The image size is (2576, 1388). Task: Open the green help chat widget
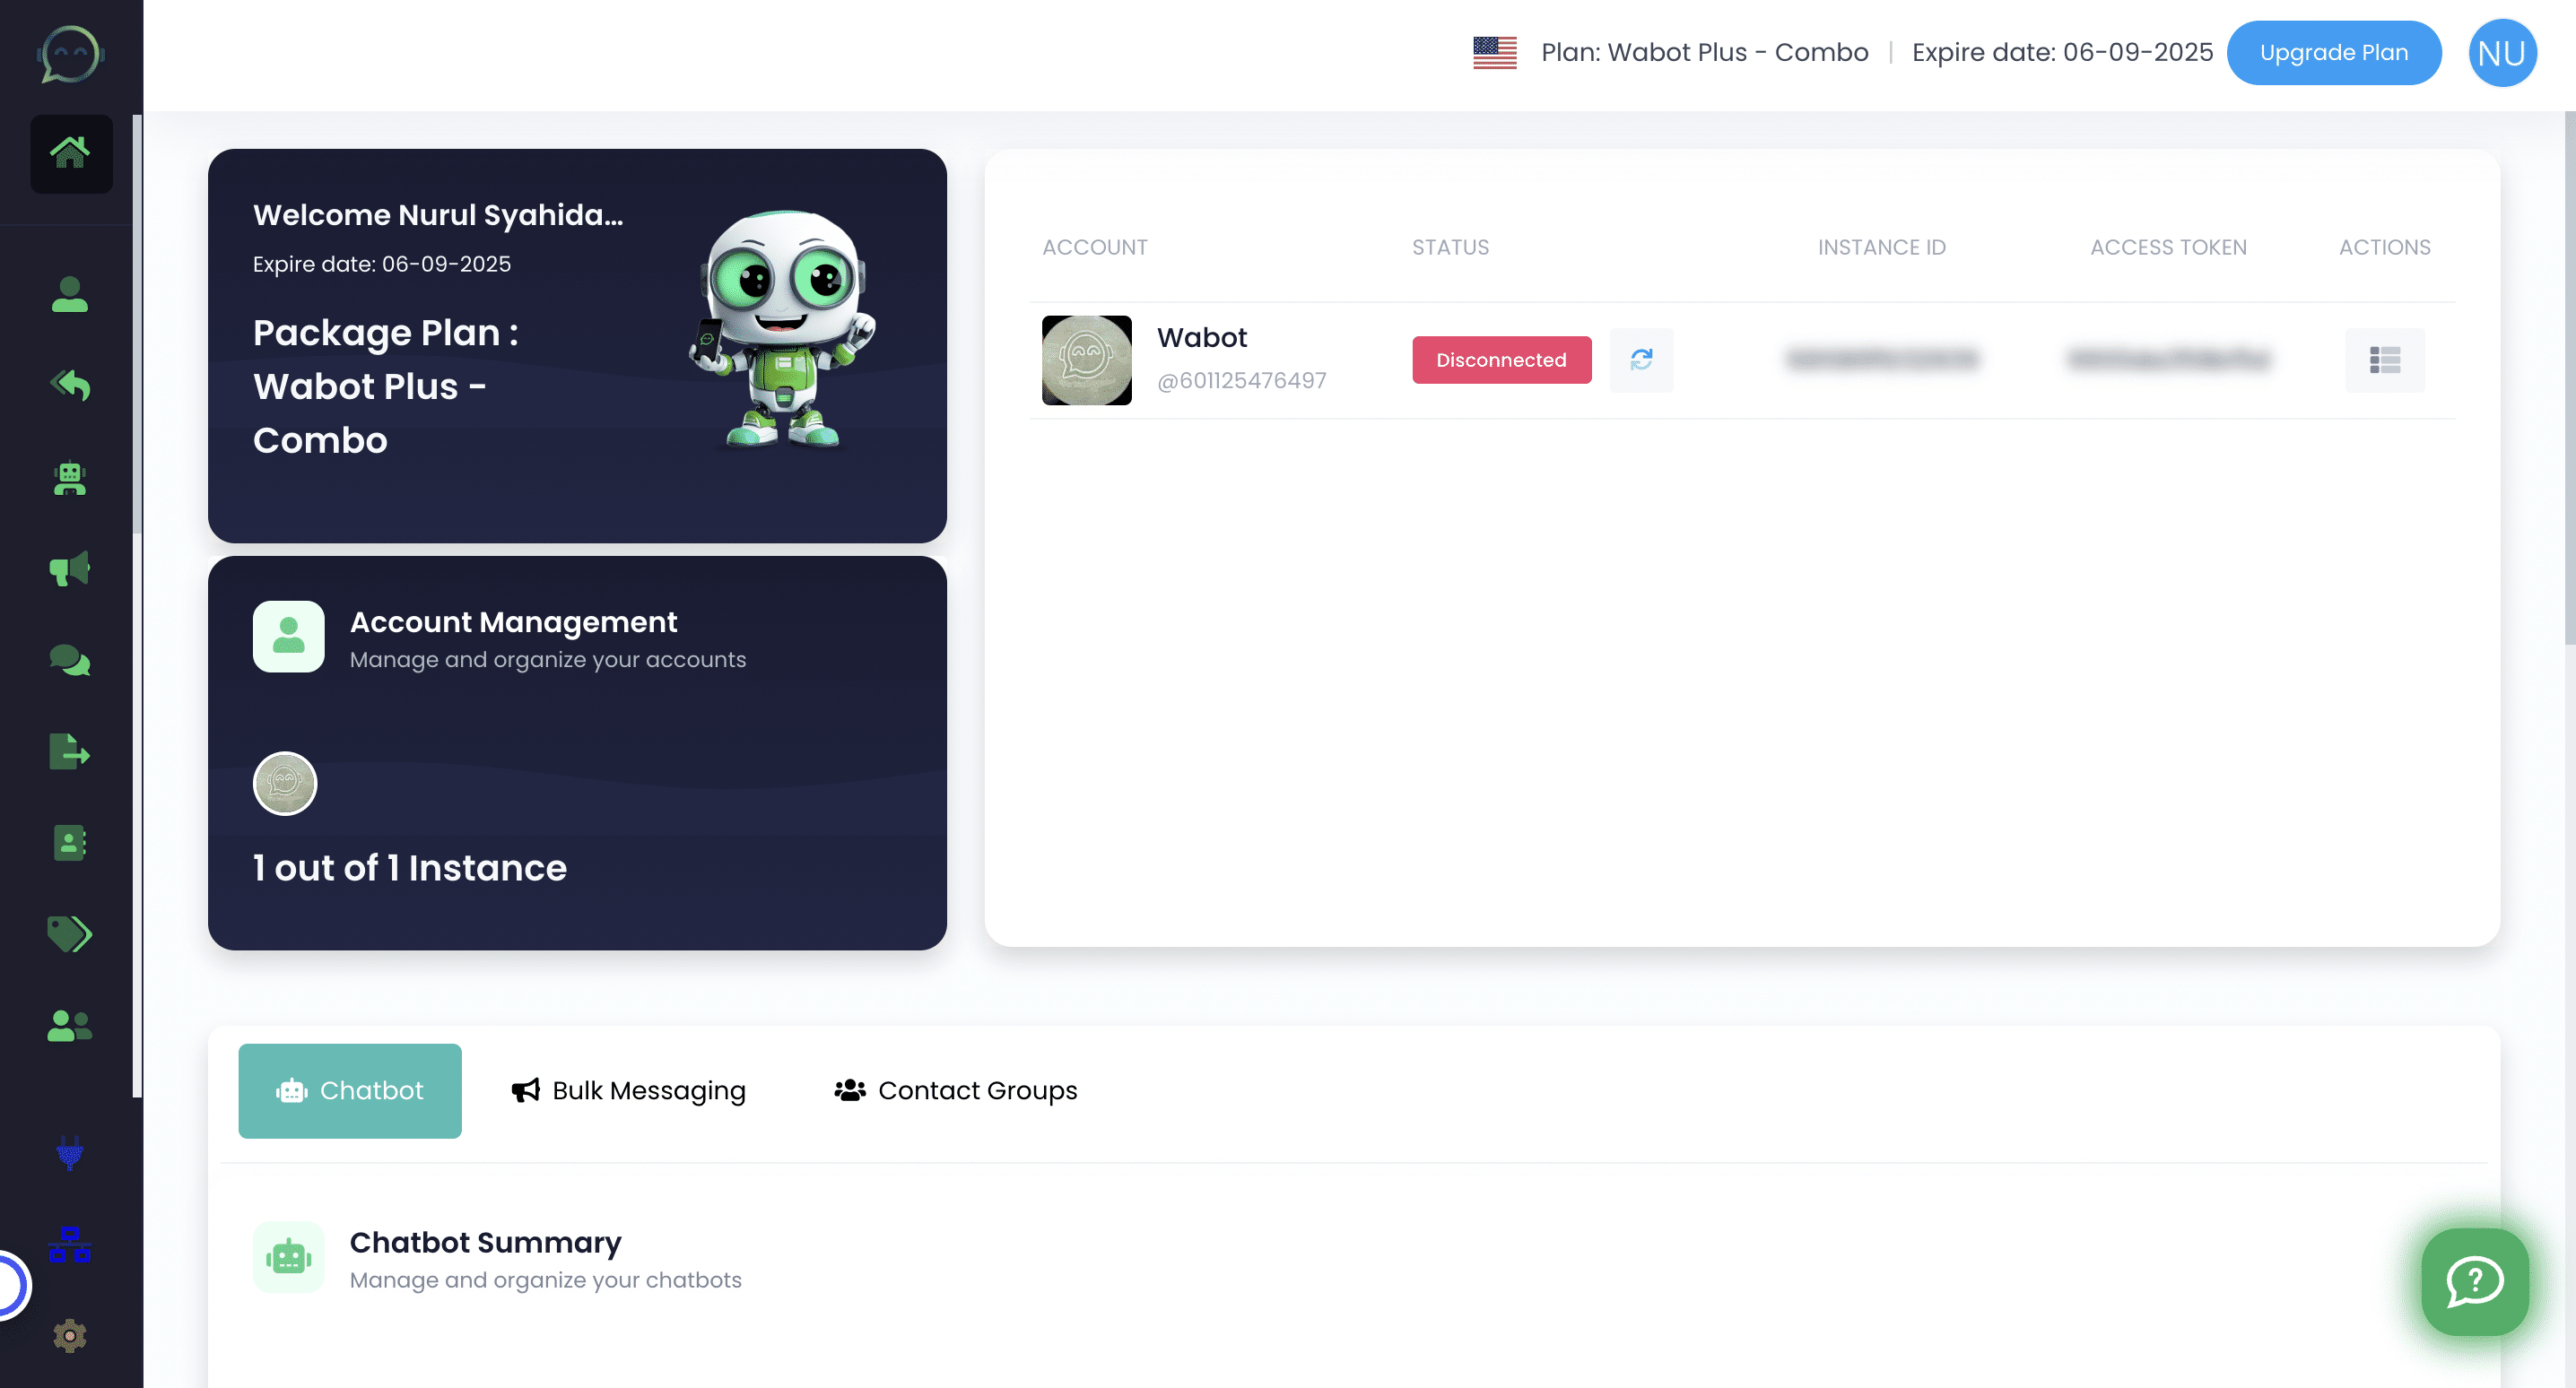pos(2474,1281)
